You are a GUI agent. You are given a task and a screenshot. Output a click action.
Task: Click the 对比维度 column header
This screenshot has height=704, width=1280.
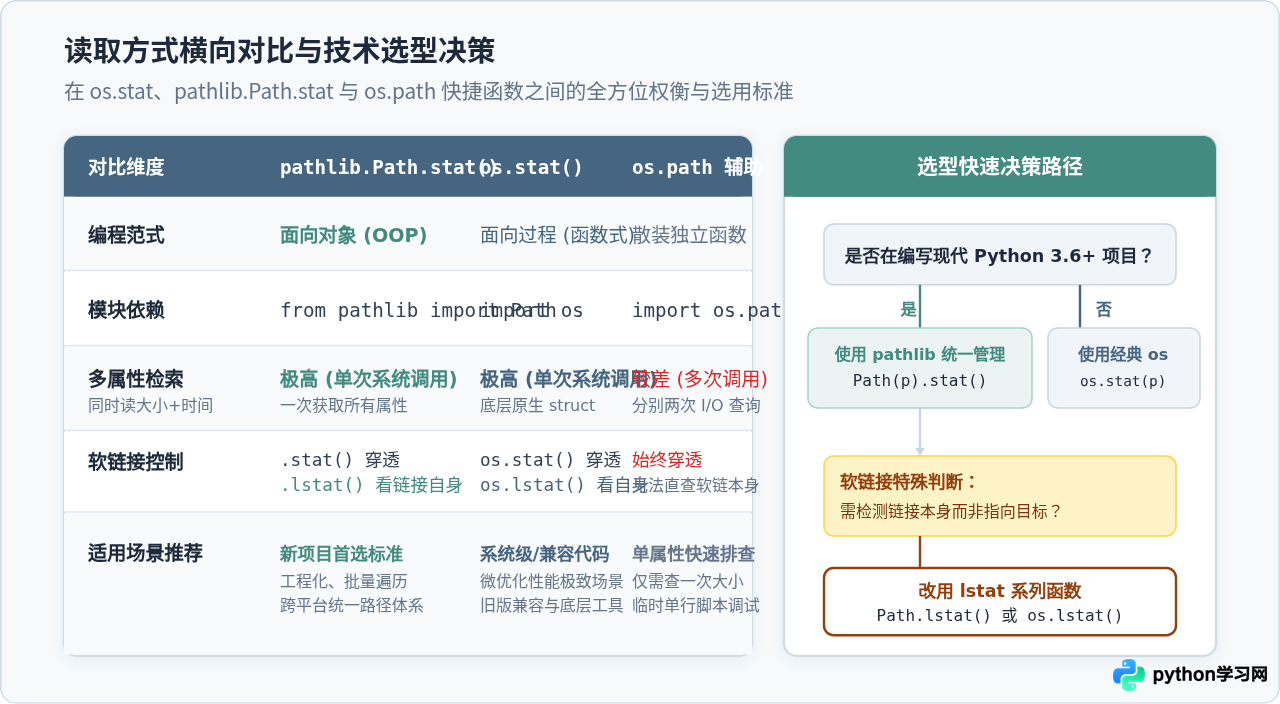126,167
